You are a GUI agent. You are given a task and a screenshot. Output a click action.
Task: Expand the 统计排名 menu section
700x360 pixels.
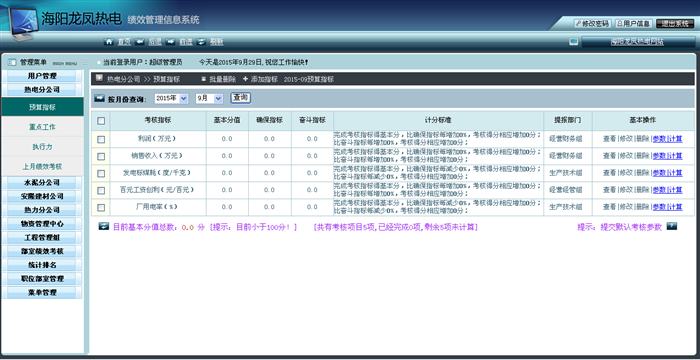42,265
